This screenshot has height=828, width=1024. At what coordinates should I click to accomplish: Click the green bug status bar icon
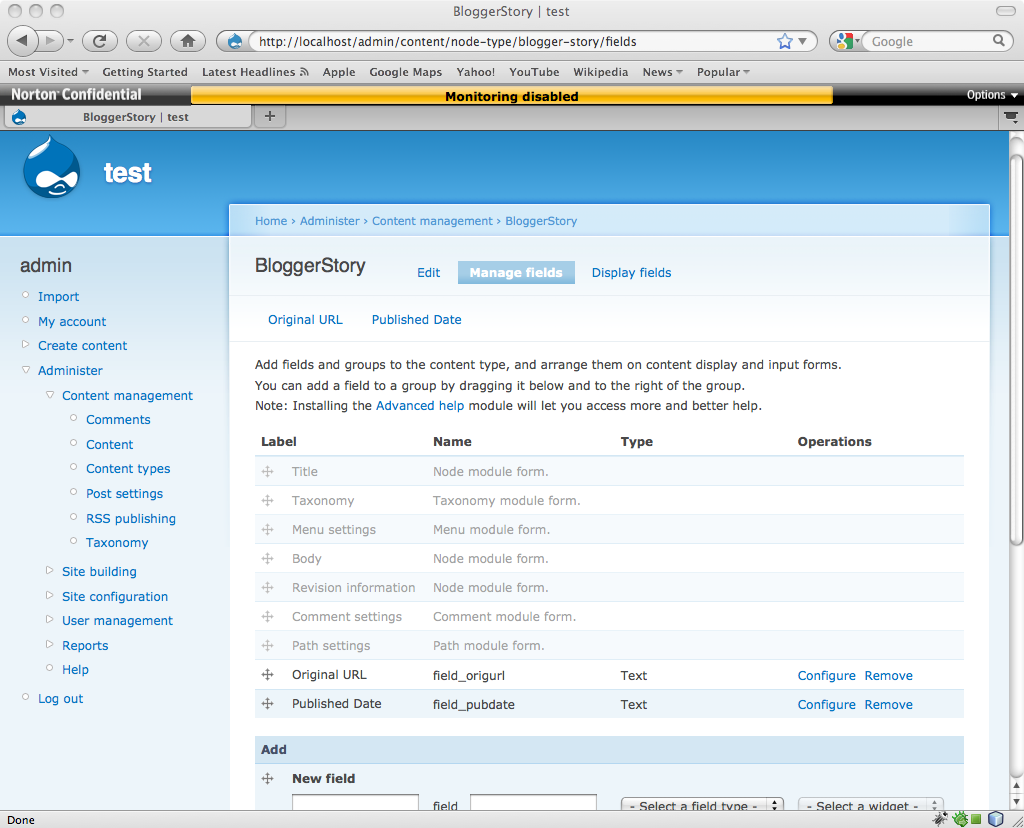(960, 819)
